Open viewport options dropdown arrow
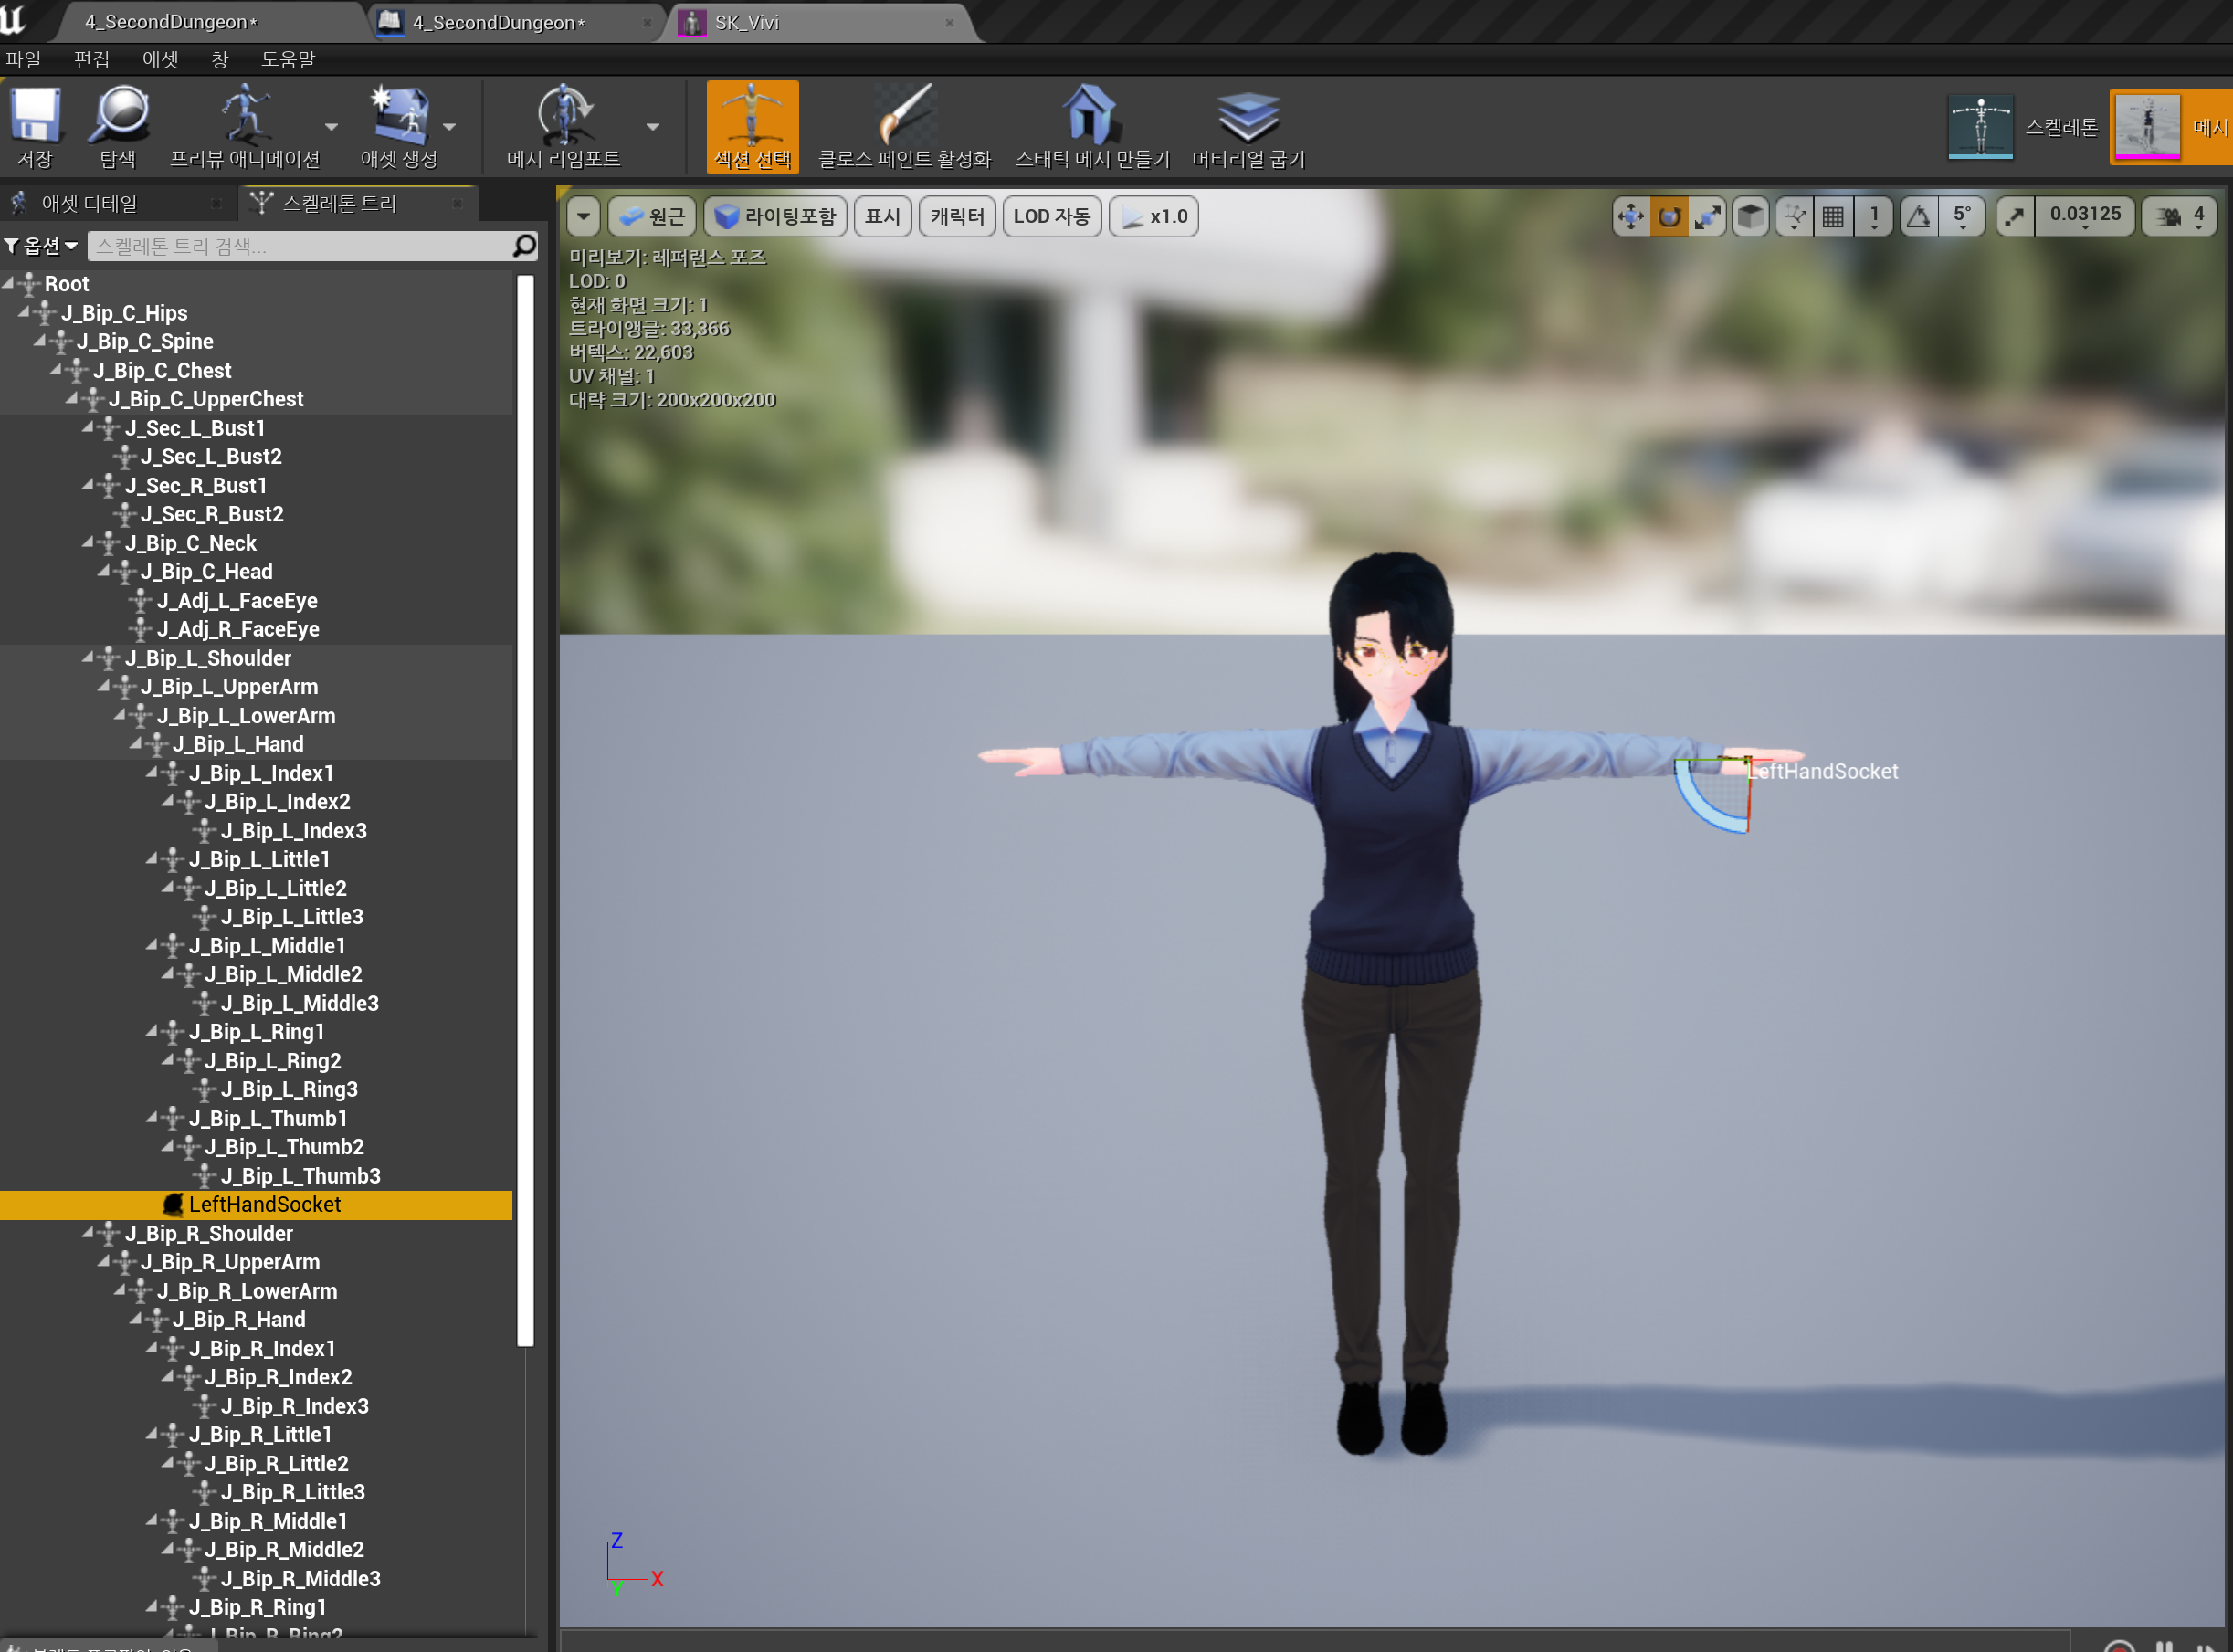This screenshot has height=1652, width=2233. coord(583,216)
